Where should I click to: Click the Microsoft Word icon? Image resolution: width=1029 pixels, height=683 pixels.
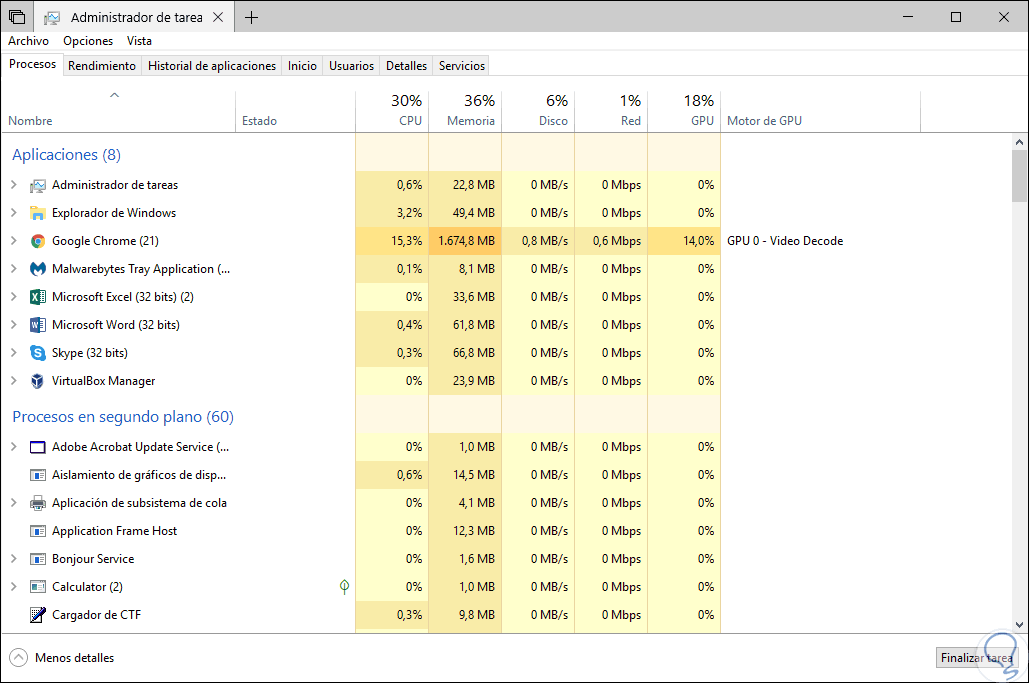point(38,325)
